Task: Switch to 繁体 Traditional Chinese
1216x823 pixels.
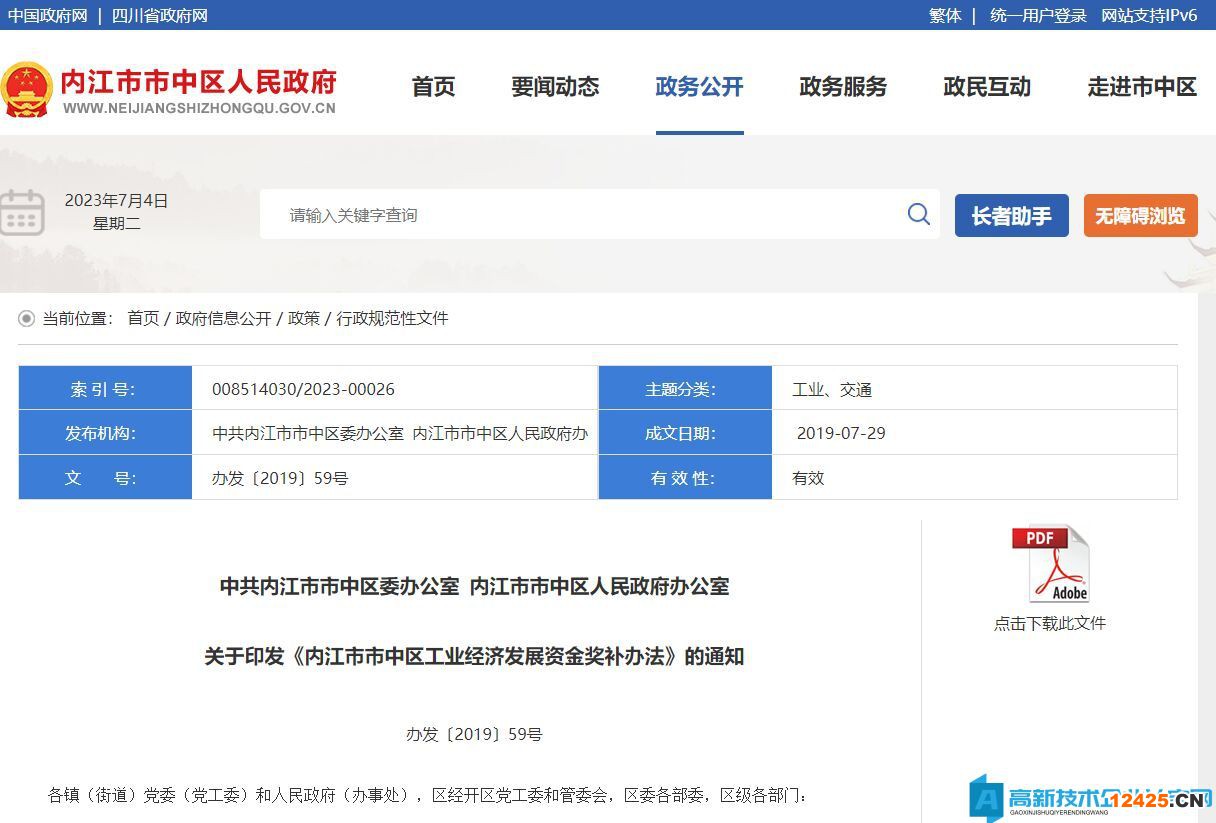Action: click(x=945, y=15)
